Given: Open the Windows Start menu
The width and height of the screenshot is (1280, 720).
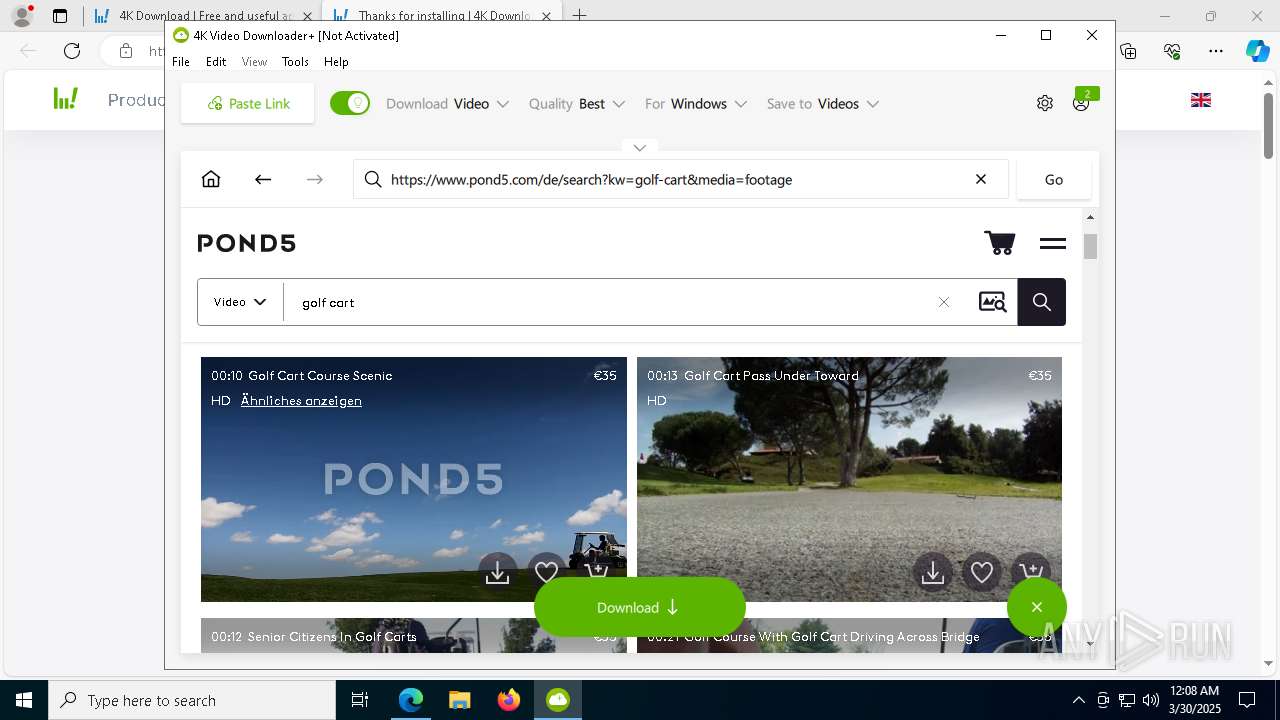Looking at the screenshot, I should 24,700.
